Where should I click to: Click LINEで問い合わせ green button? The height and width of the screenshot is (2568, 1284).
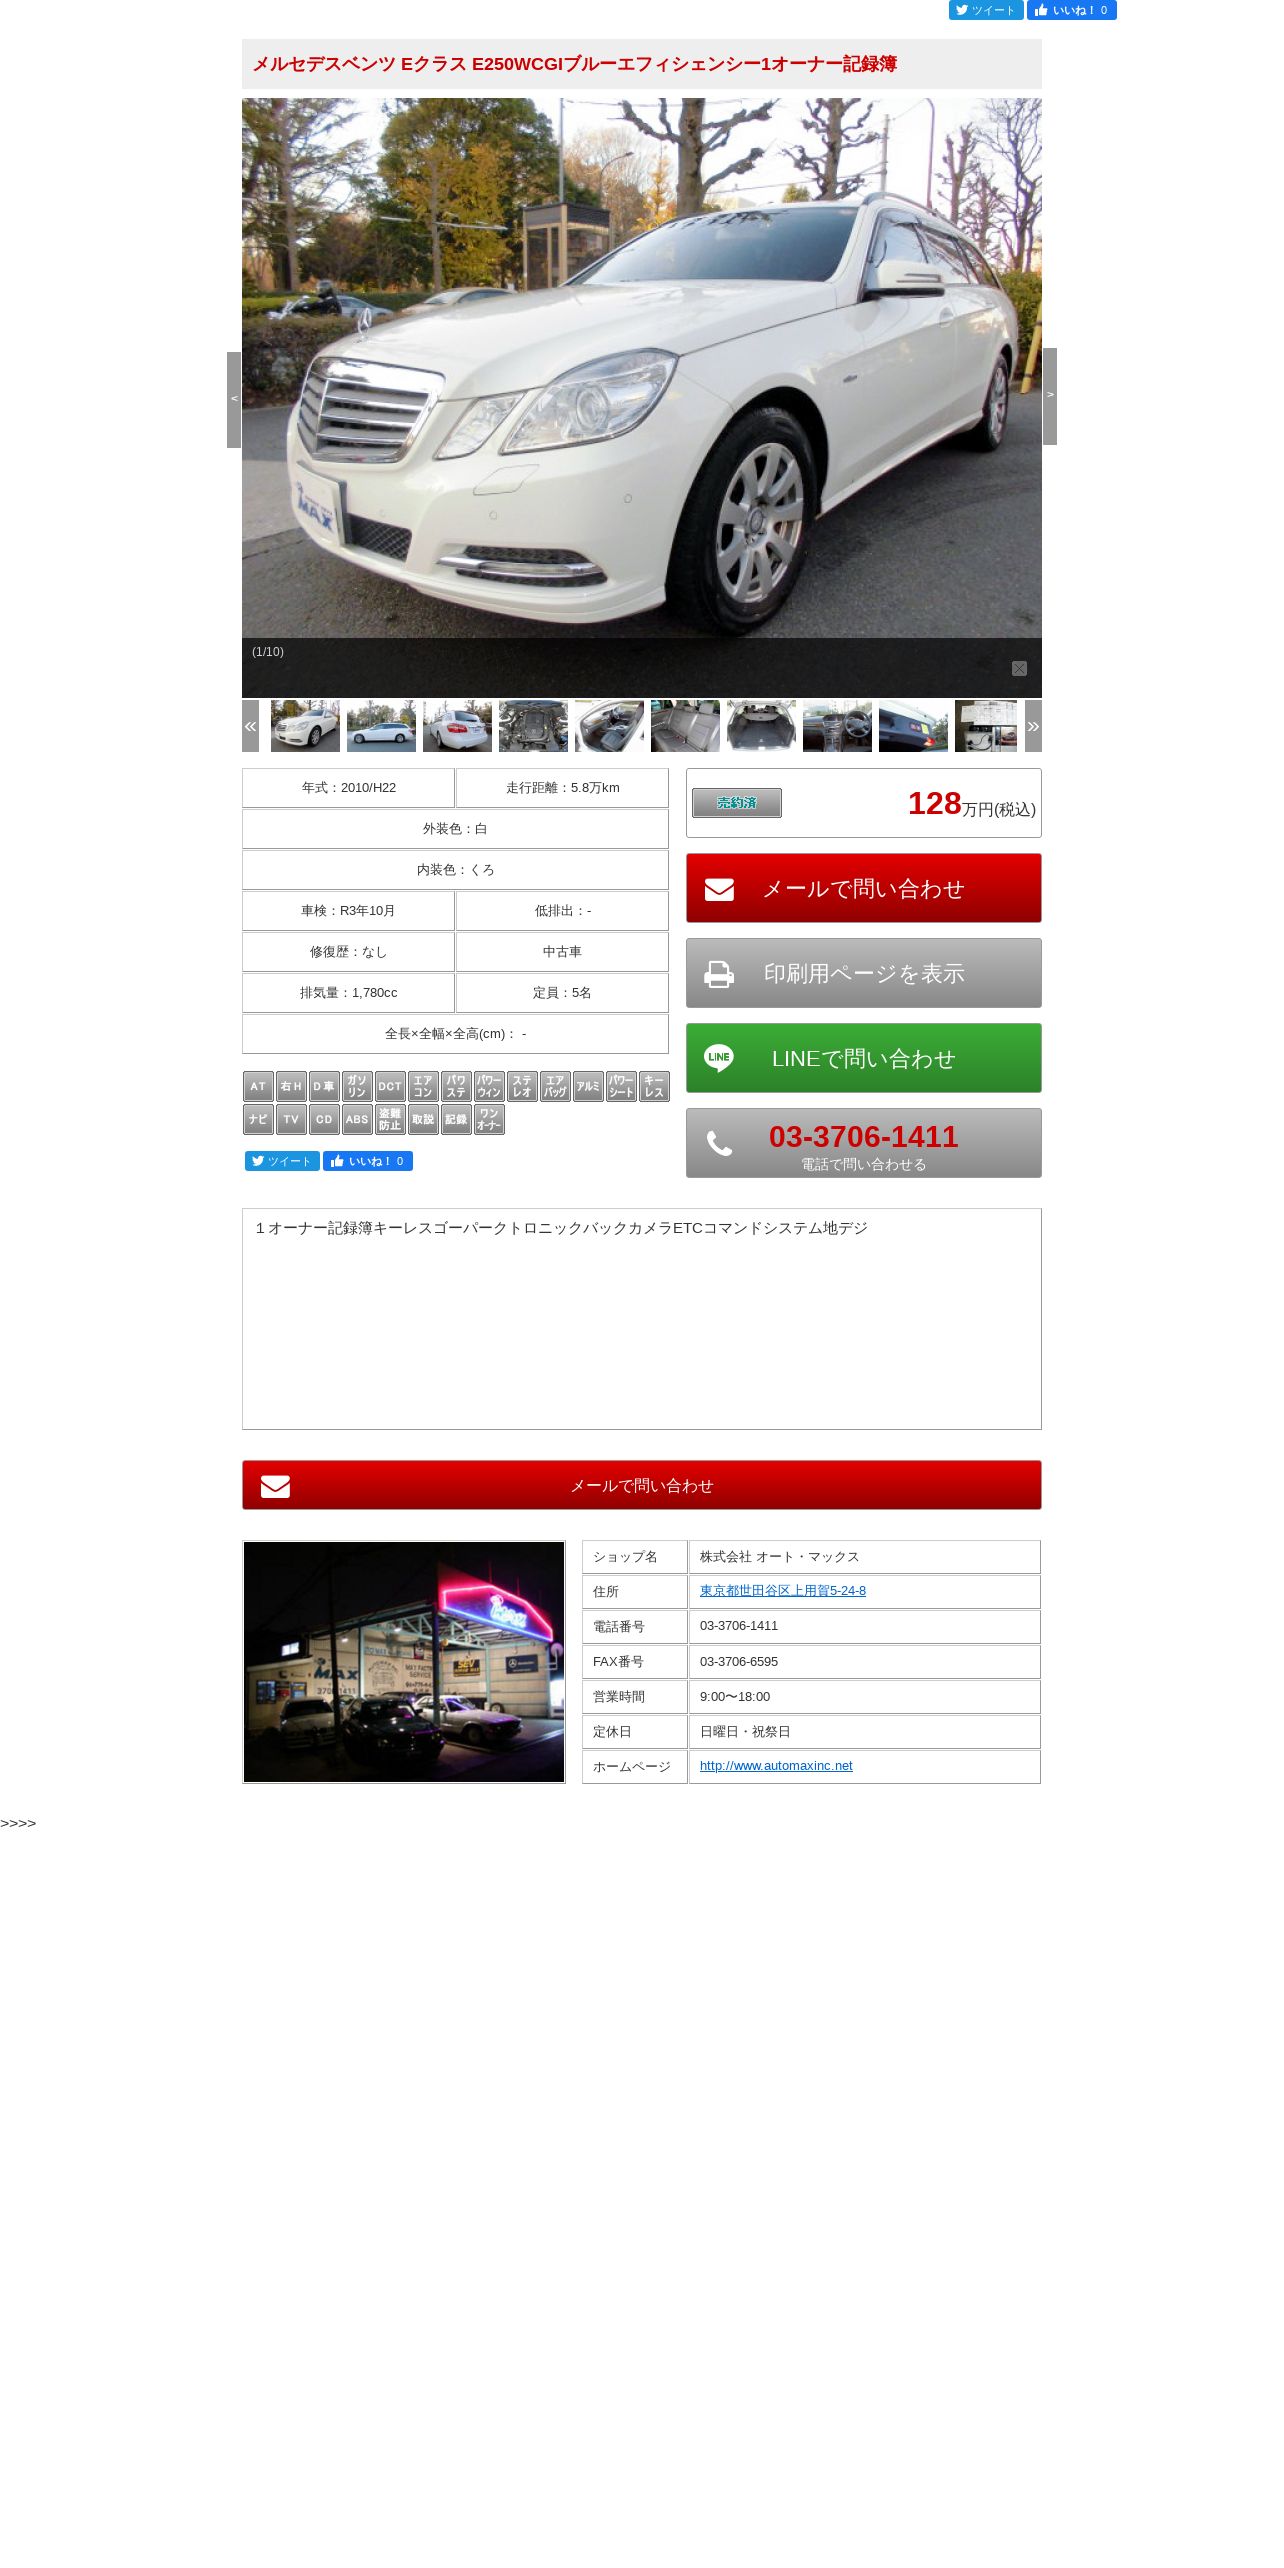click(864, 1058)
